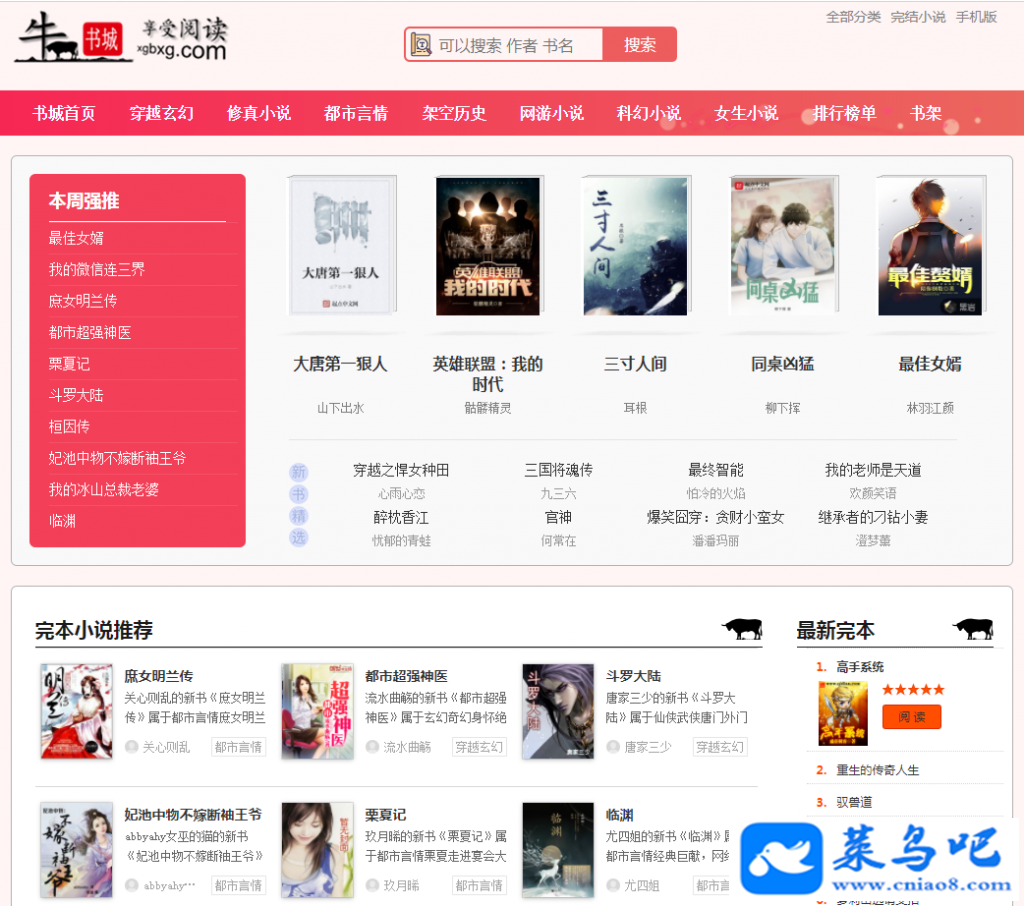
Task: Open 全部分类 link at top right
Action: (853, 17)
